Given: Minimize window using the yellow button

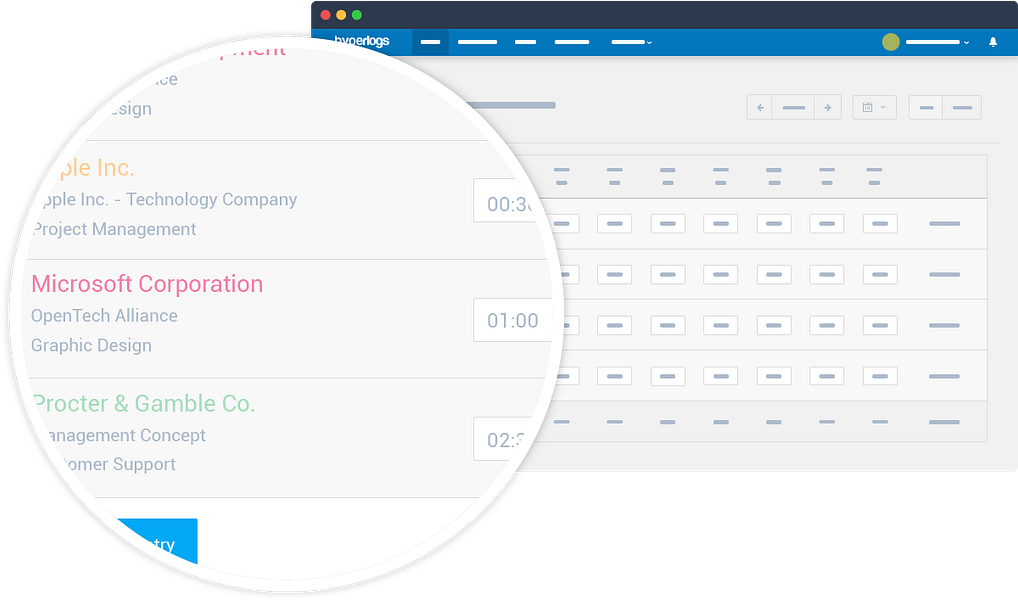Looking at the screenshot, I should click(x=341, y=15).
